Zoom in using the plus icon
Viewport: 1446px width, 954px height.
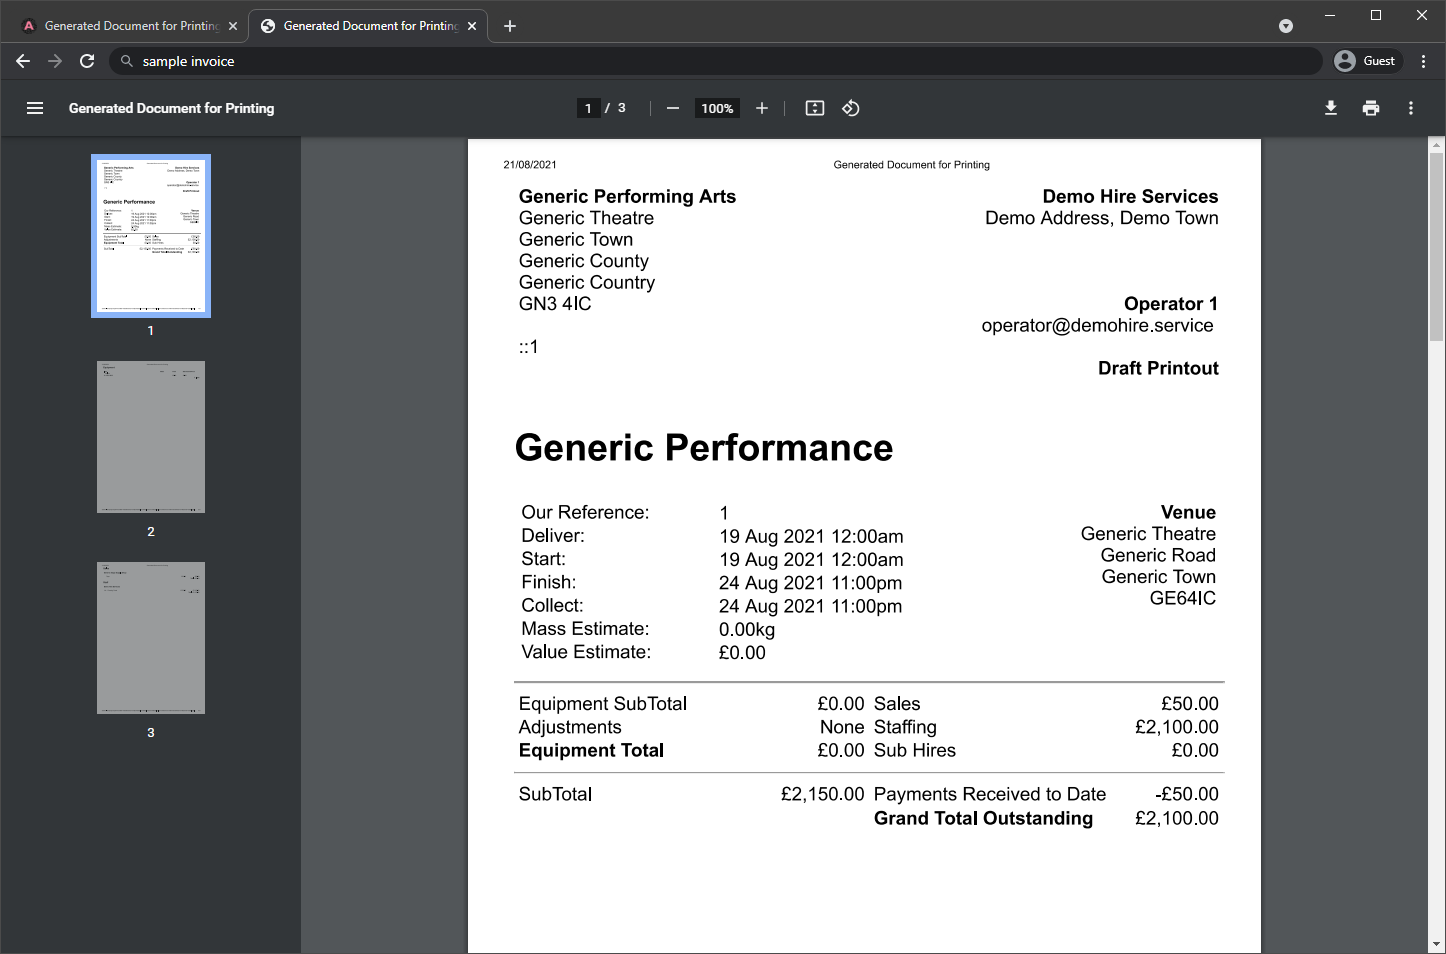tap(762, 108)
